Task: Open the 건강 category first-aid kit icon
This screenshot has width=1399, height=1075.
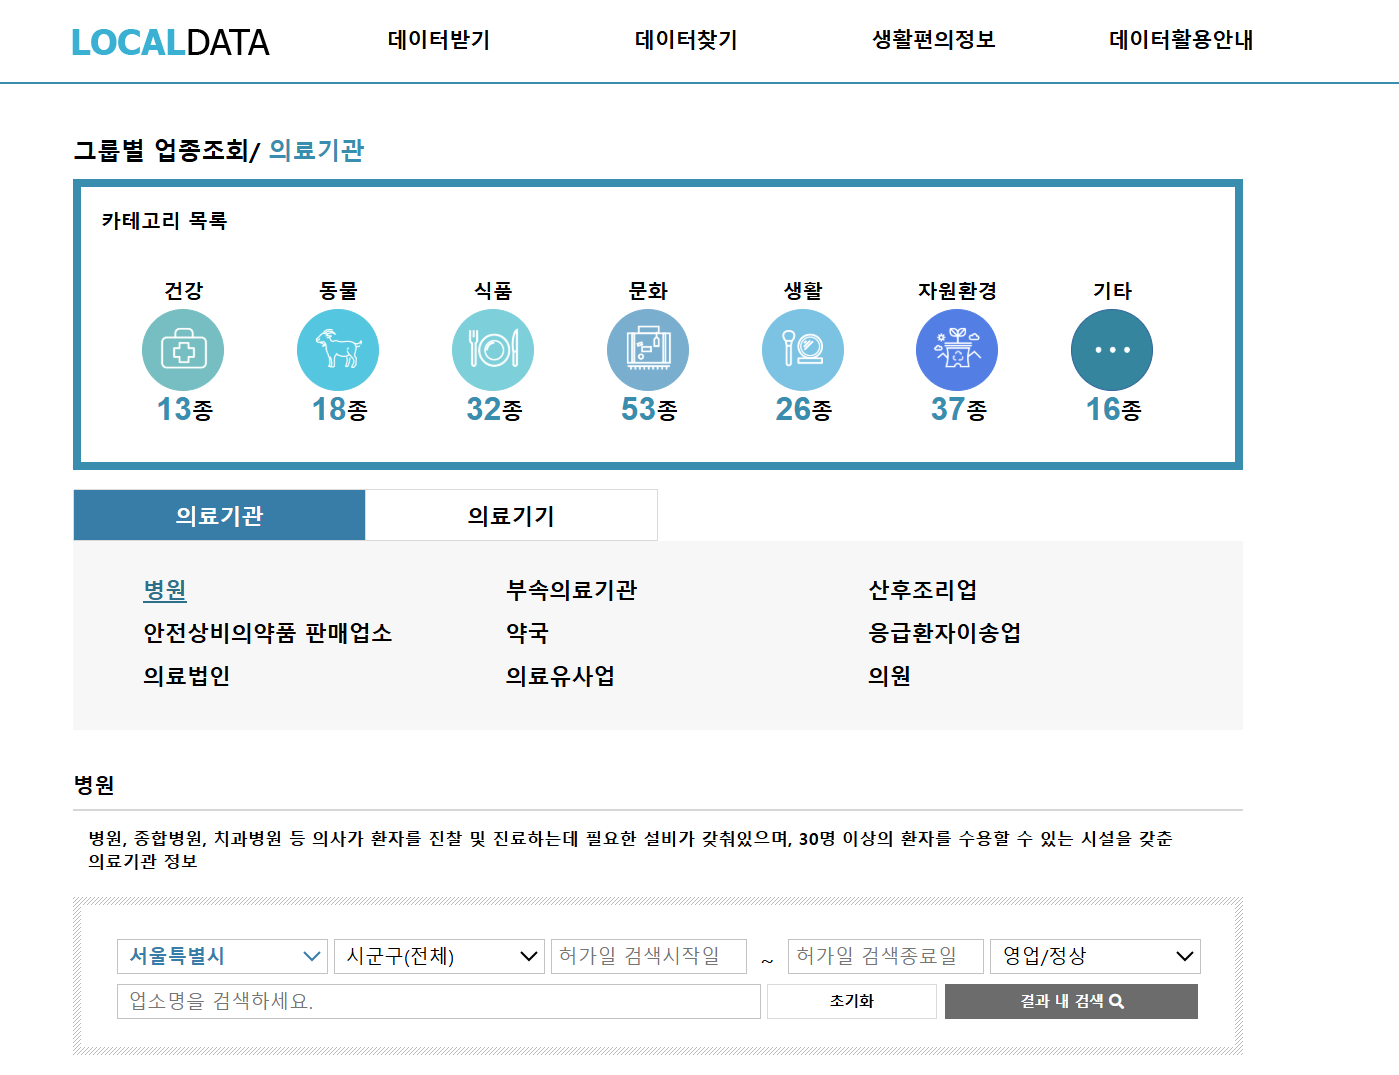Action: (x=183, y=350)
